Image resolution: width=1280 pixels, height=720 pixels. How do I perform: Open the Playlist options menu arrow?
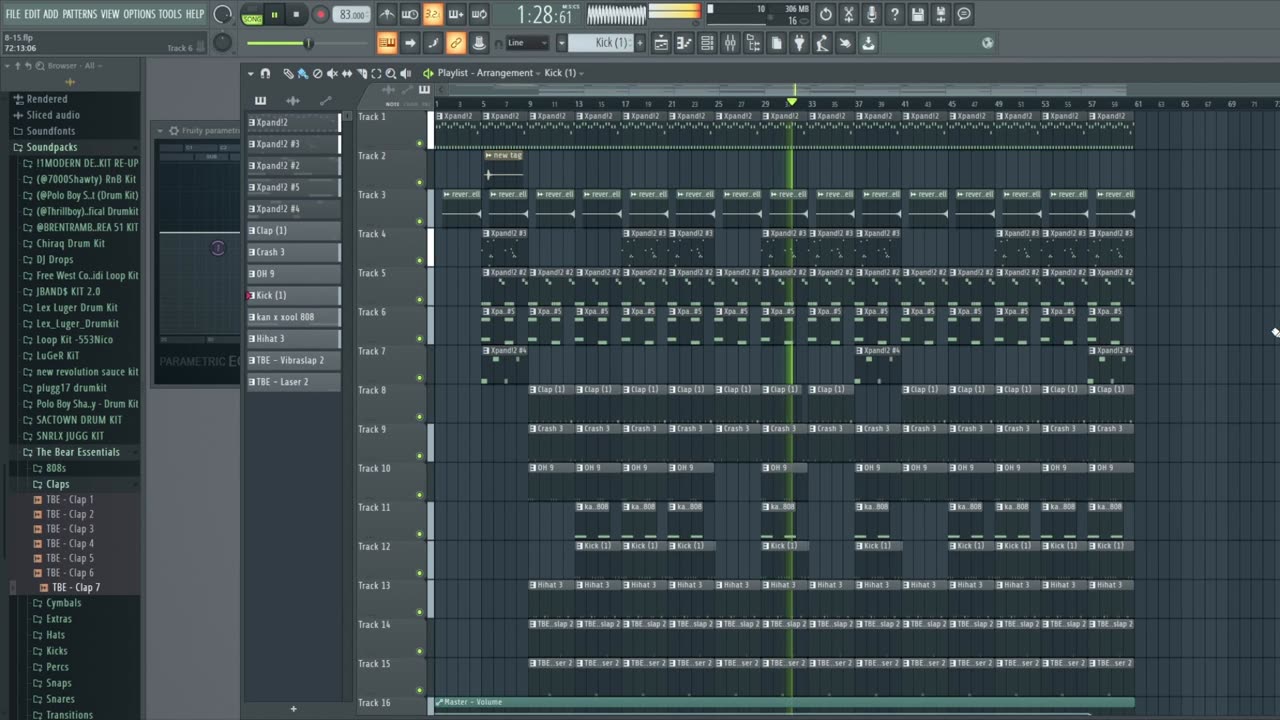click(x=251, y=73)
